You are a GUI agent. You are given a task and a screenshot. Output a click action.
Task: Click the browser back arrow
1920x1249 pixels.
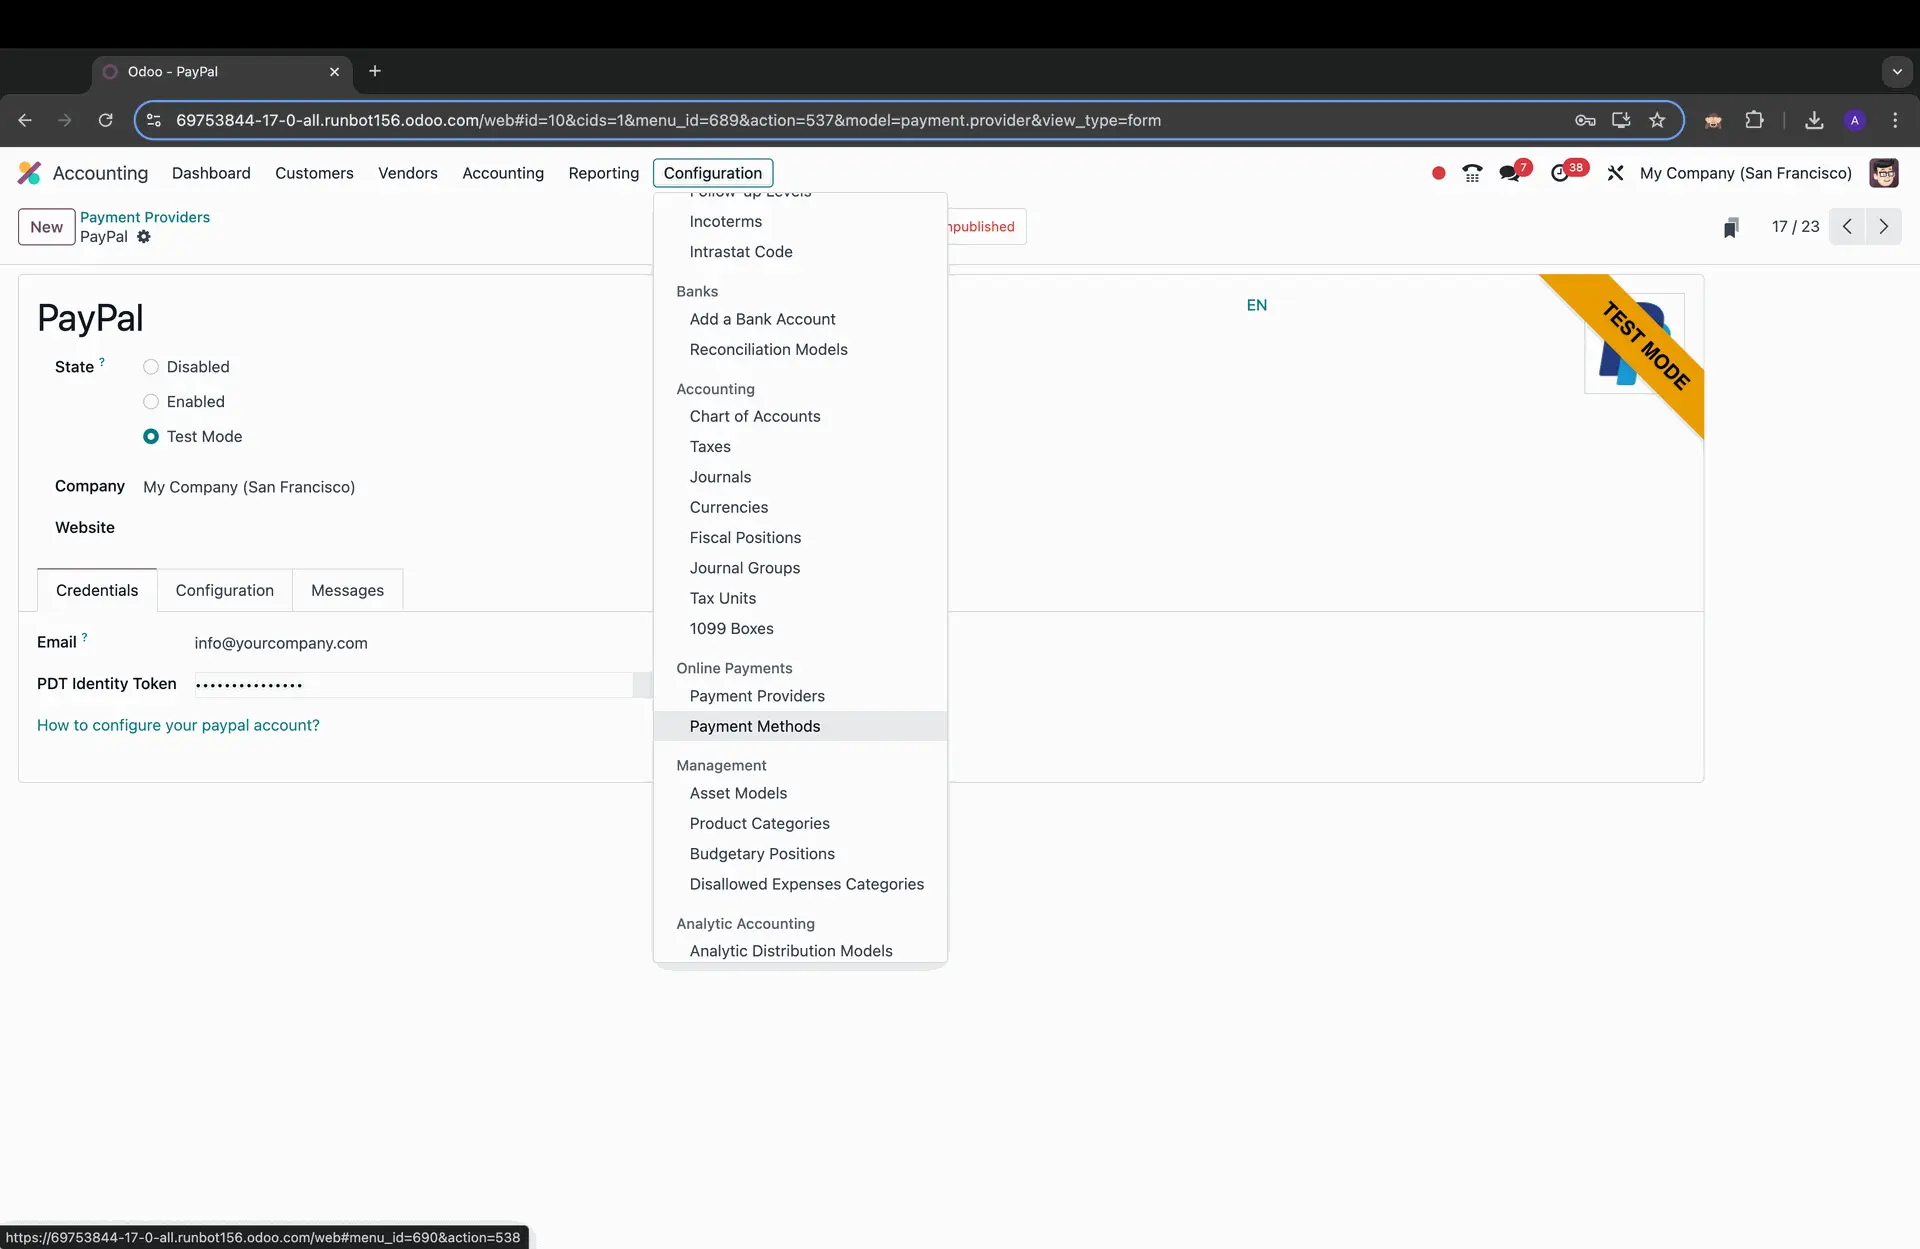coord(25,120)
